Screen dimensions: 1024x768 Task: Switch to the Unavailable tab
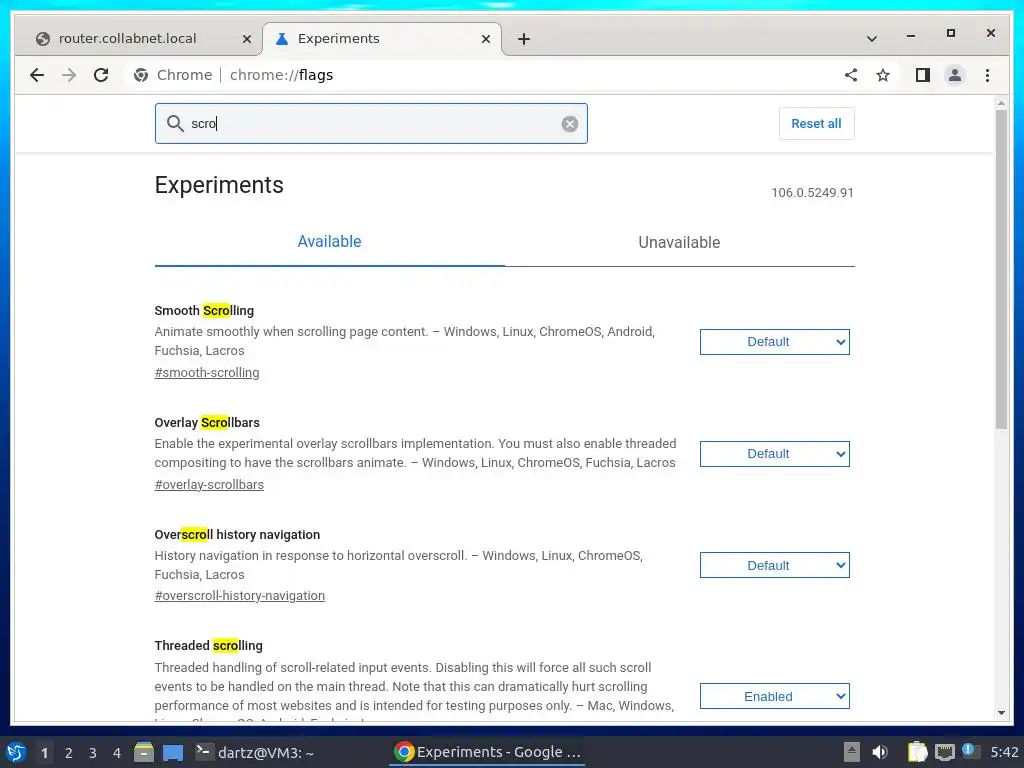tap(679, 242)
